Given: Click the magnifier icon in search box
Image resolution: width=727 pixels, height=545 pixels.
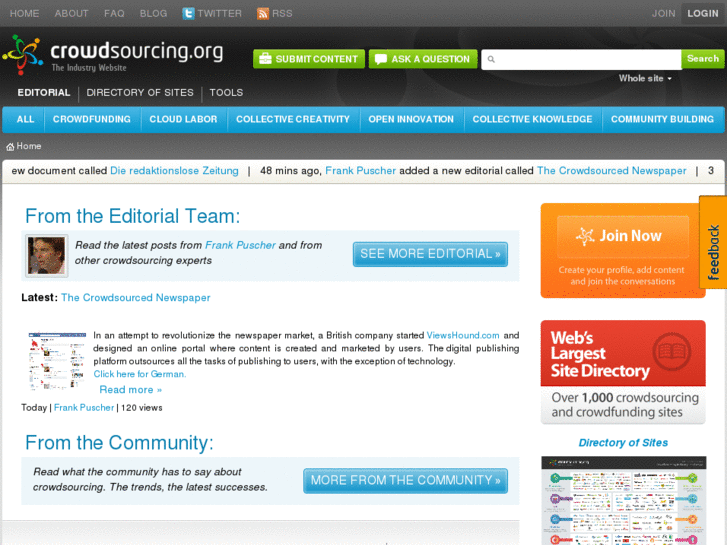Looking at the screenshot, I should (491, 59).
